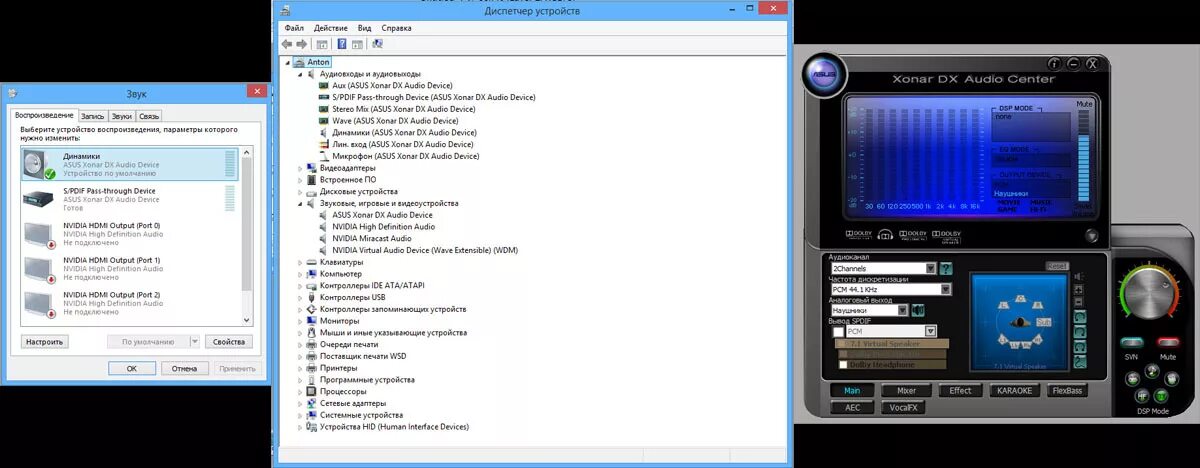Click the Свойства button
This screenshot has height=468, width=1200.
click(229, 341)
